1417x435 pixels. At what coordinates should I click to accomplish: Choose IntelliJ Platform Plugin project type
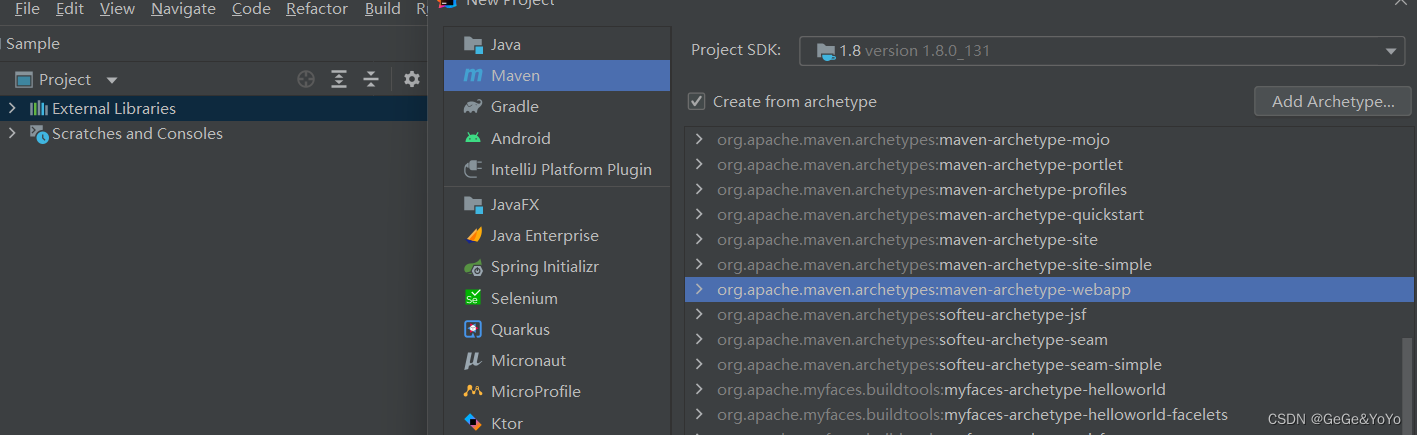pyautogui.click(x=557, y=169)
